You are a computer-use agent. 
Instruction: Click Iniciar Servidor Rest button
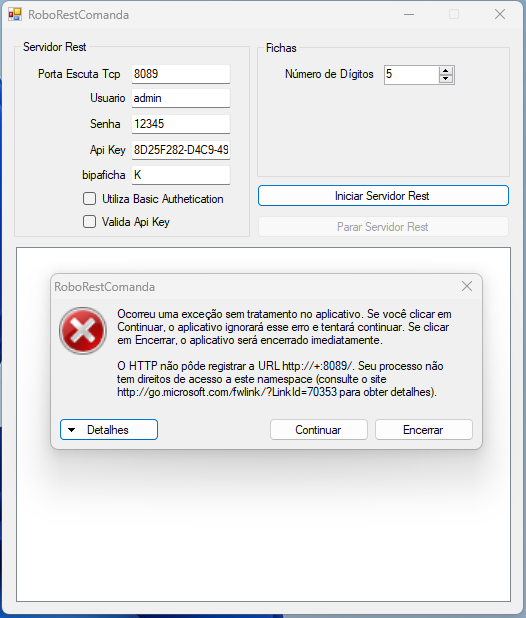tap(383, 195)
